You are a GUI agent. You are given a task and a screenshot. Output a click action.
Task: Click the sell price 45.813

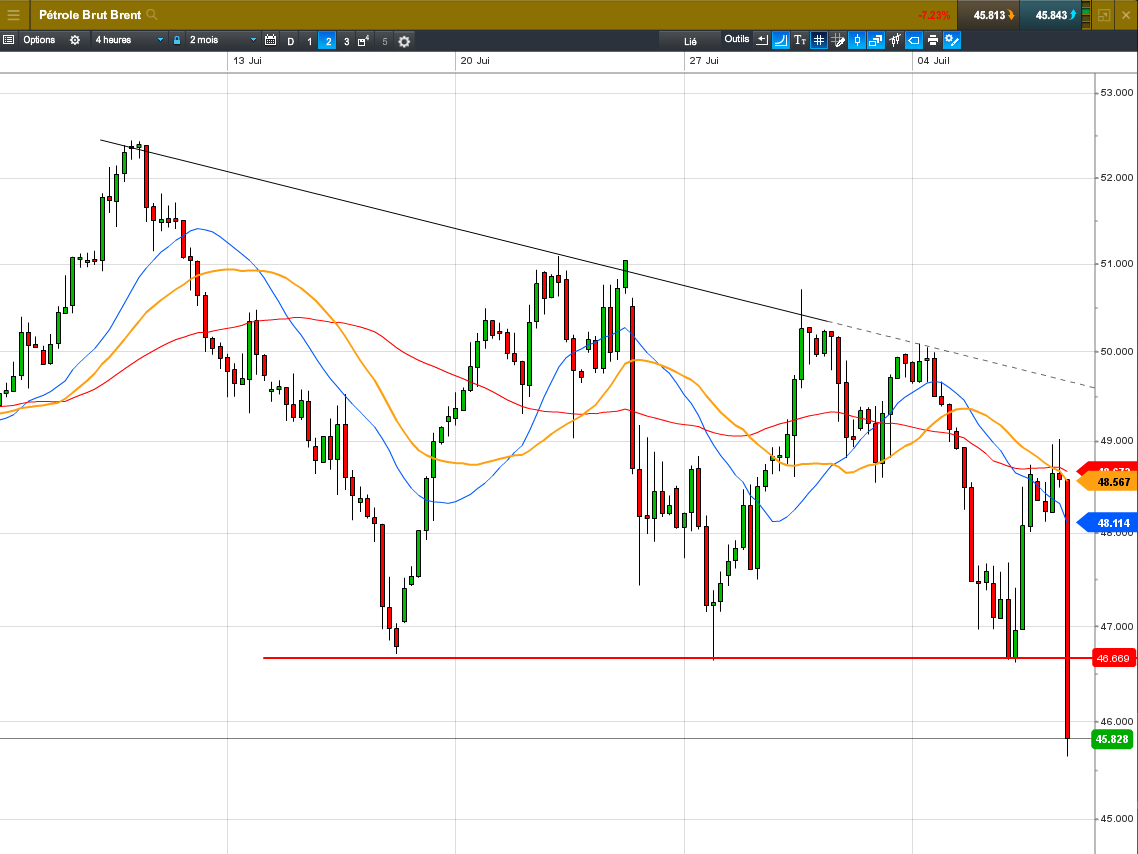[988, 15]
